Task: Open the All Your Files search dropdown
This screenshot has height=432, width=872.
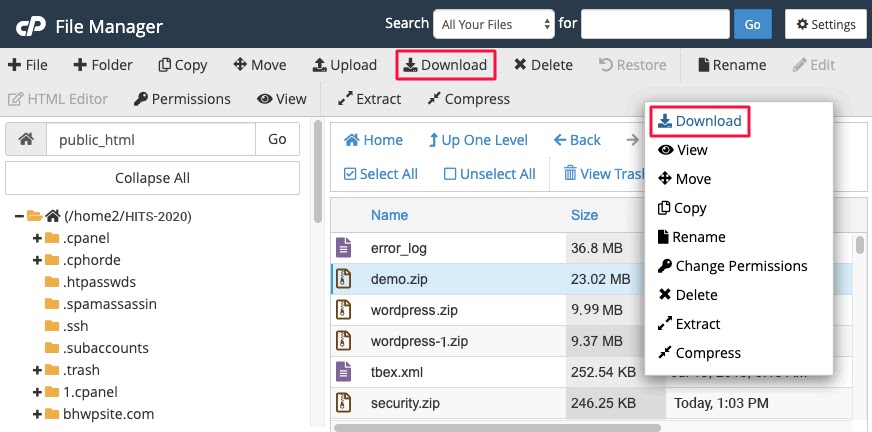Action: point(494,24)
